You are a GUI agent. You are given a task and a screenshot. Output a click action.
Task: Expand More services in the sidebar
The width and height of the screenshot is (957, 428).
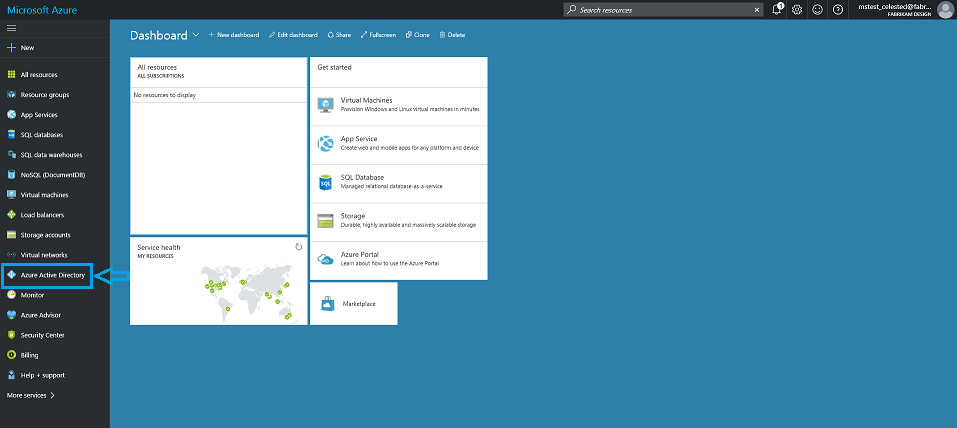pyautogui.click(x=30, y=395)
